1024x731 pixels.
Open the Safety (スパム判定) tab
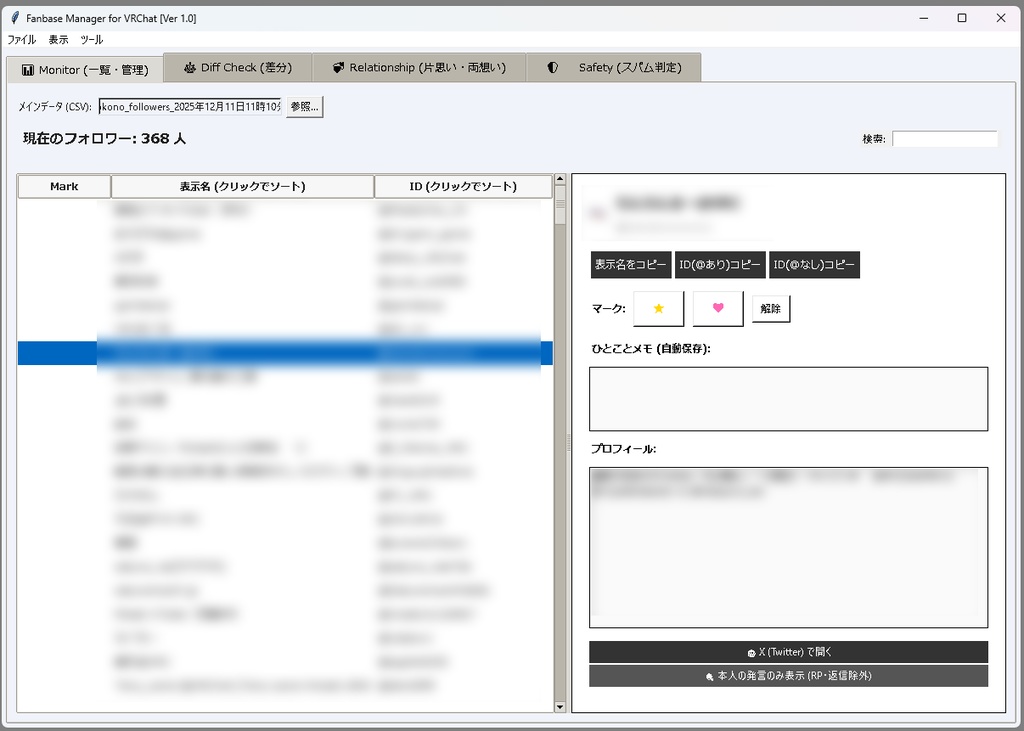tap(613, 67)
